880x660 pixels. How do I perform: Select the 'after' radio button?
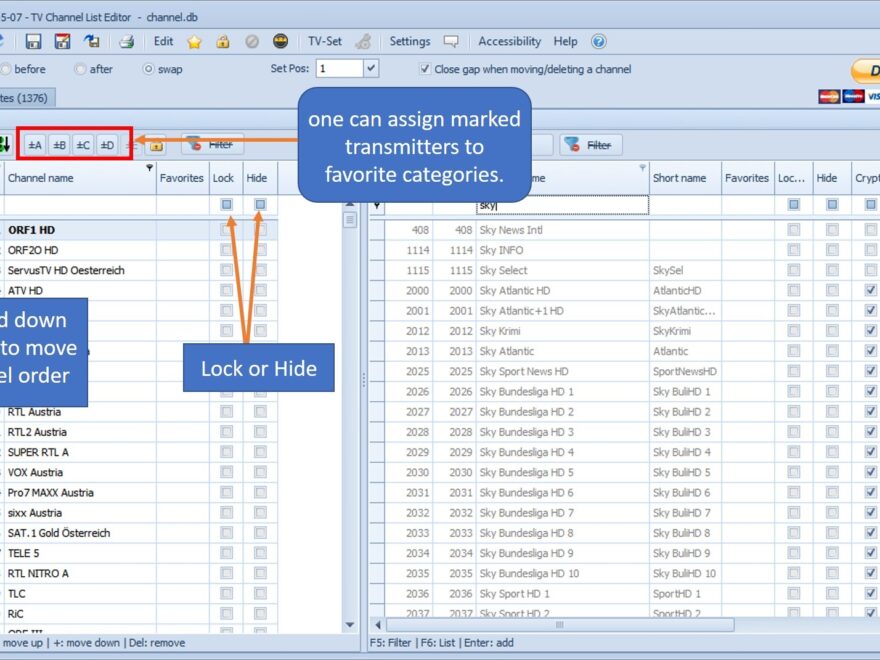(81, 69)
